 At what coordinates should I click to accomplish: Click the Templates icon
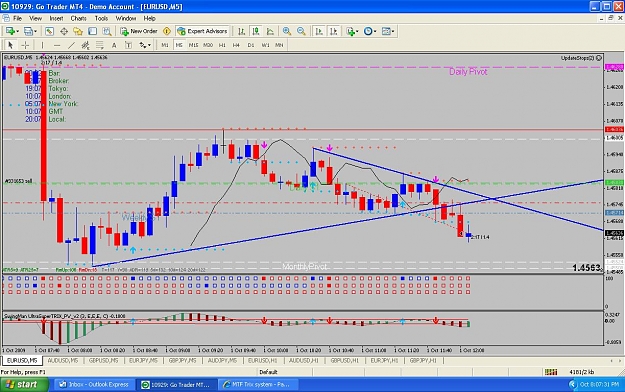386,31
